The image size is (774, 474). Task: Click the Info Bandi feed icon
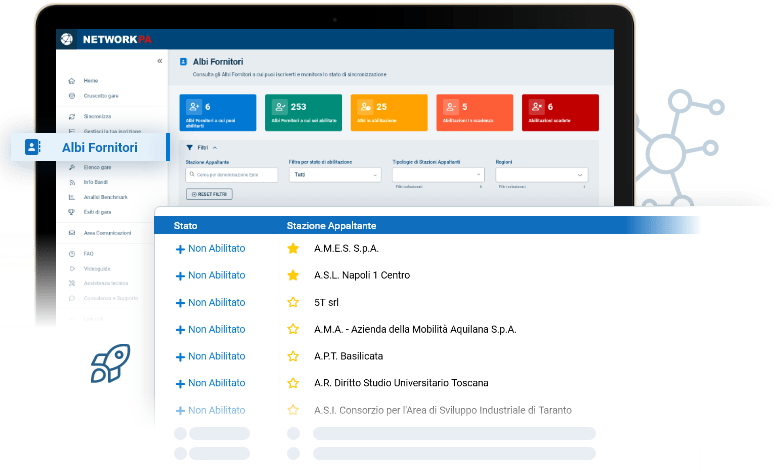pyautogui.click(x=71, y=184)
